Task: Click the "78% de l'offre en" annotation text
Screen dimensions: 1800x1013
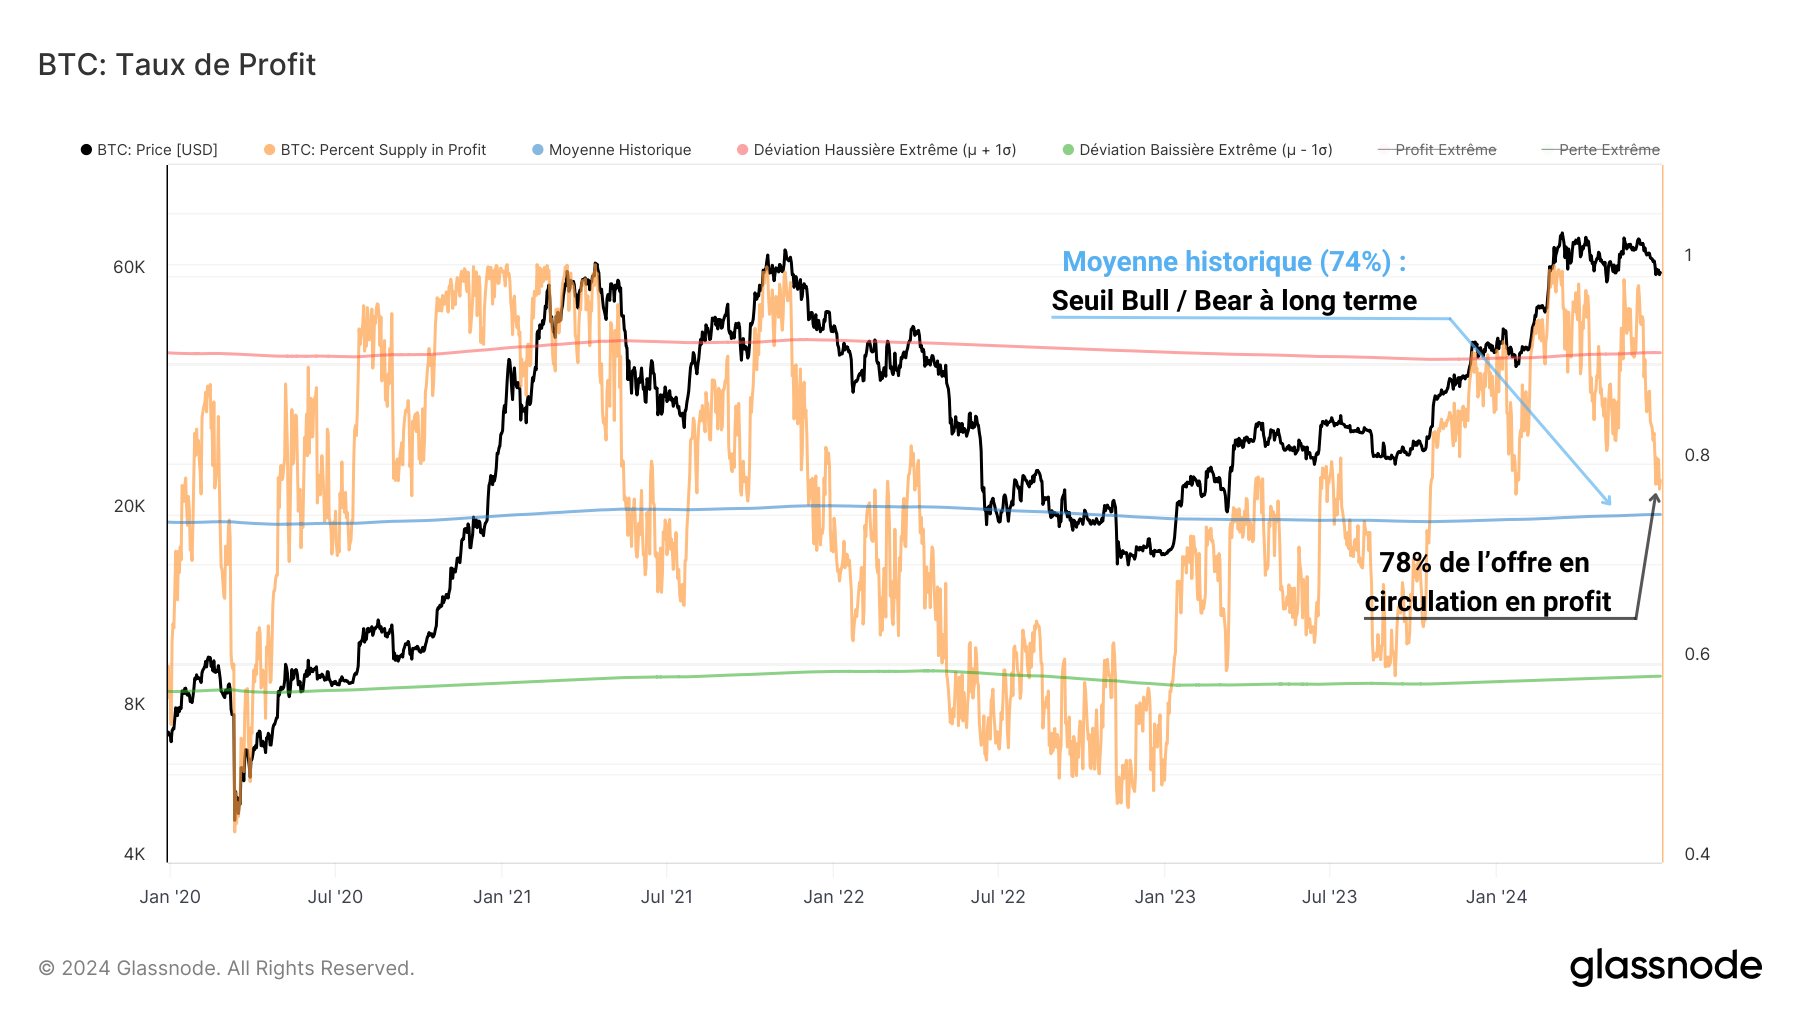Action: click(1484, 563)
